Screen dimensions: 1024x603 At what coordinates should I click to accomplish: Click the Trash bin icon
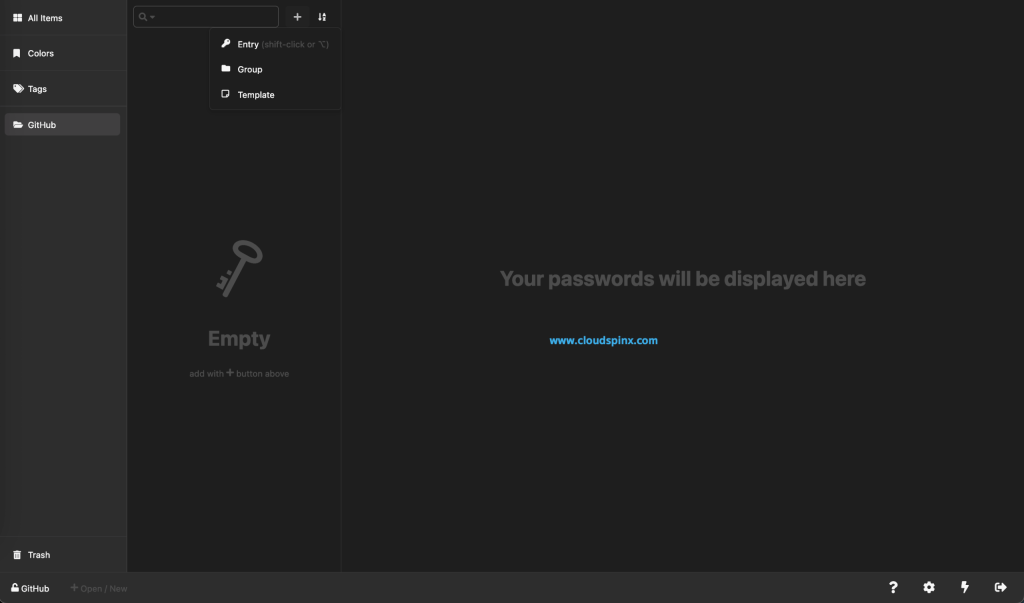click(x=16, y=554)
